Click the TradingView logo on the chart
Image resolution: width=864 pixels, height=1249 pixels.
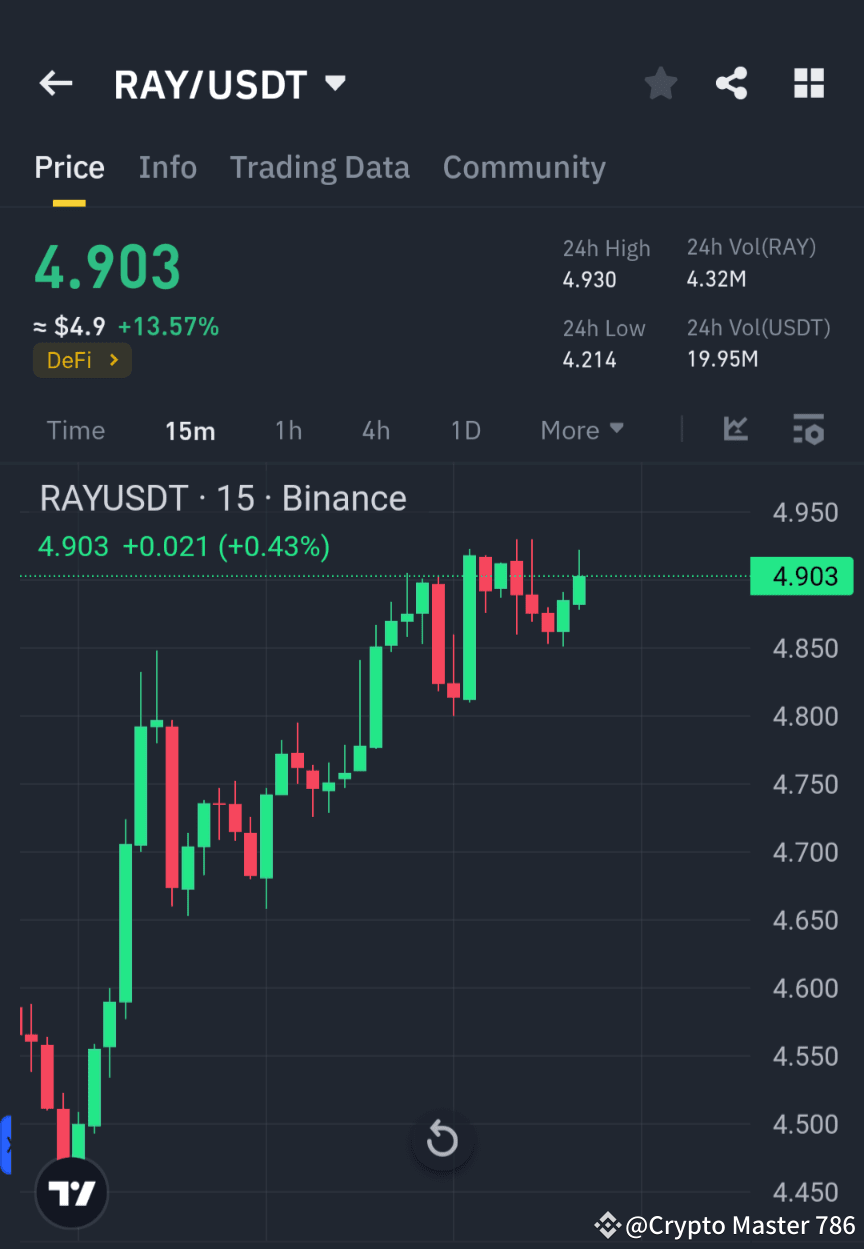coord(70,1191)
